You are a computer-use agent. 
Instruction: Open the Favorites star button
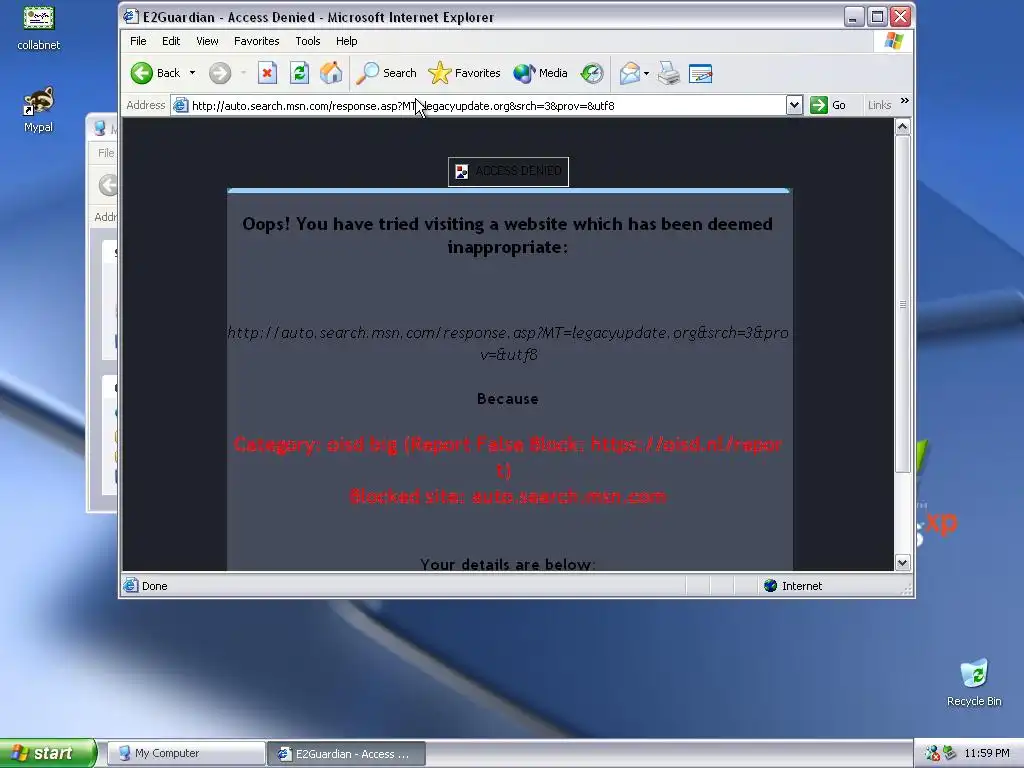[464, 73]
